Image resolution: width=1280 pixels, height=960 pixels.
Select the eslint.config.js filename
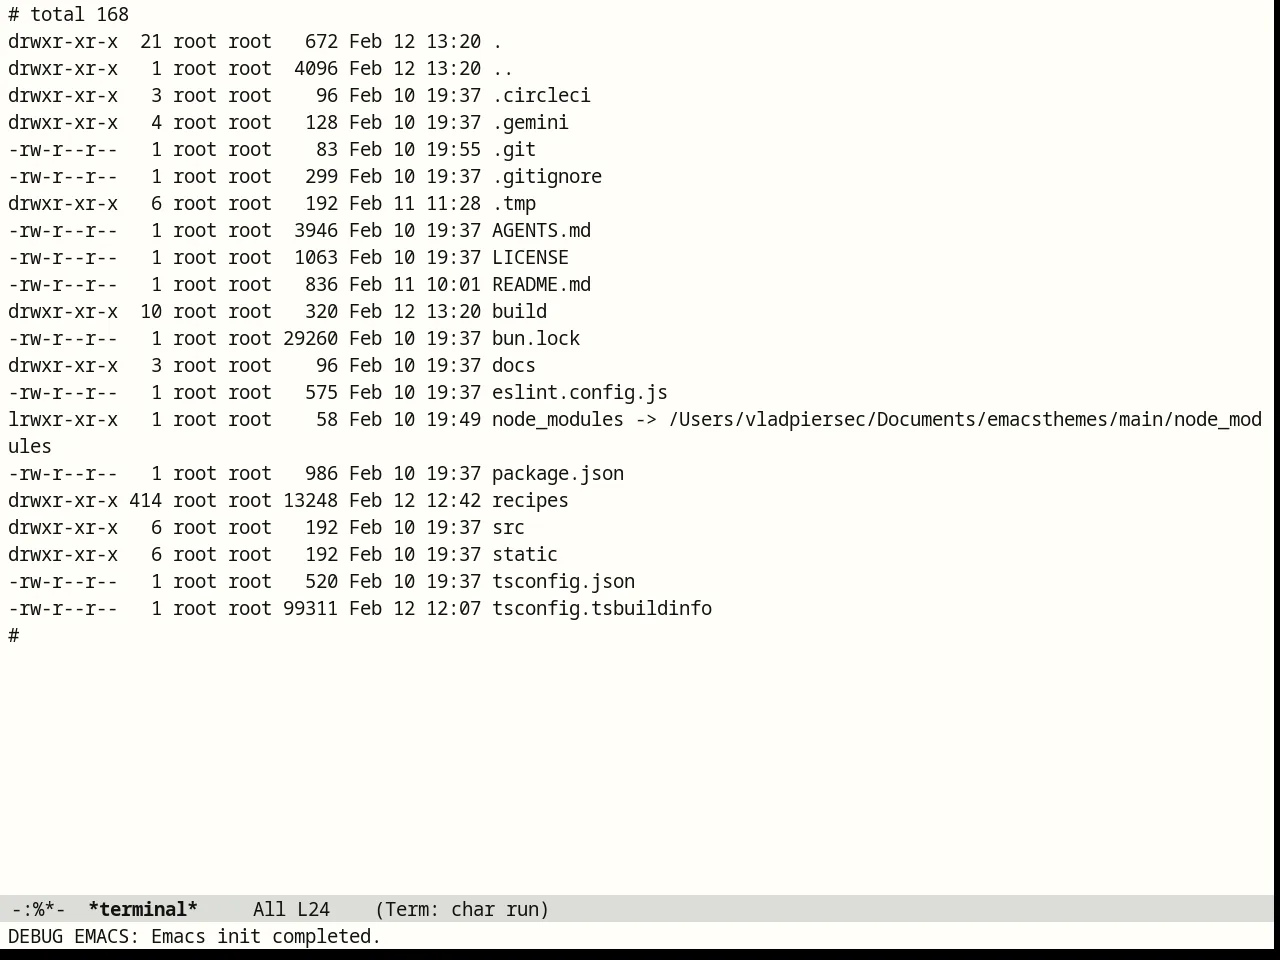point(580,392)
